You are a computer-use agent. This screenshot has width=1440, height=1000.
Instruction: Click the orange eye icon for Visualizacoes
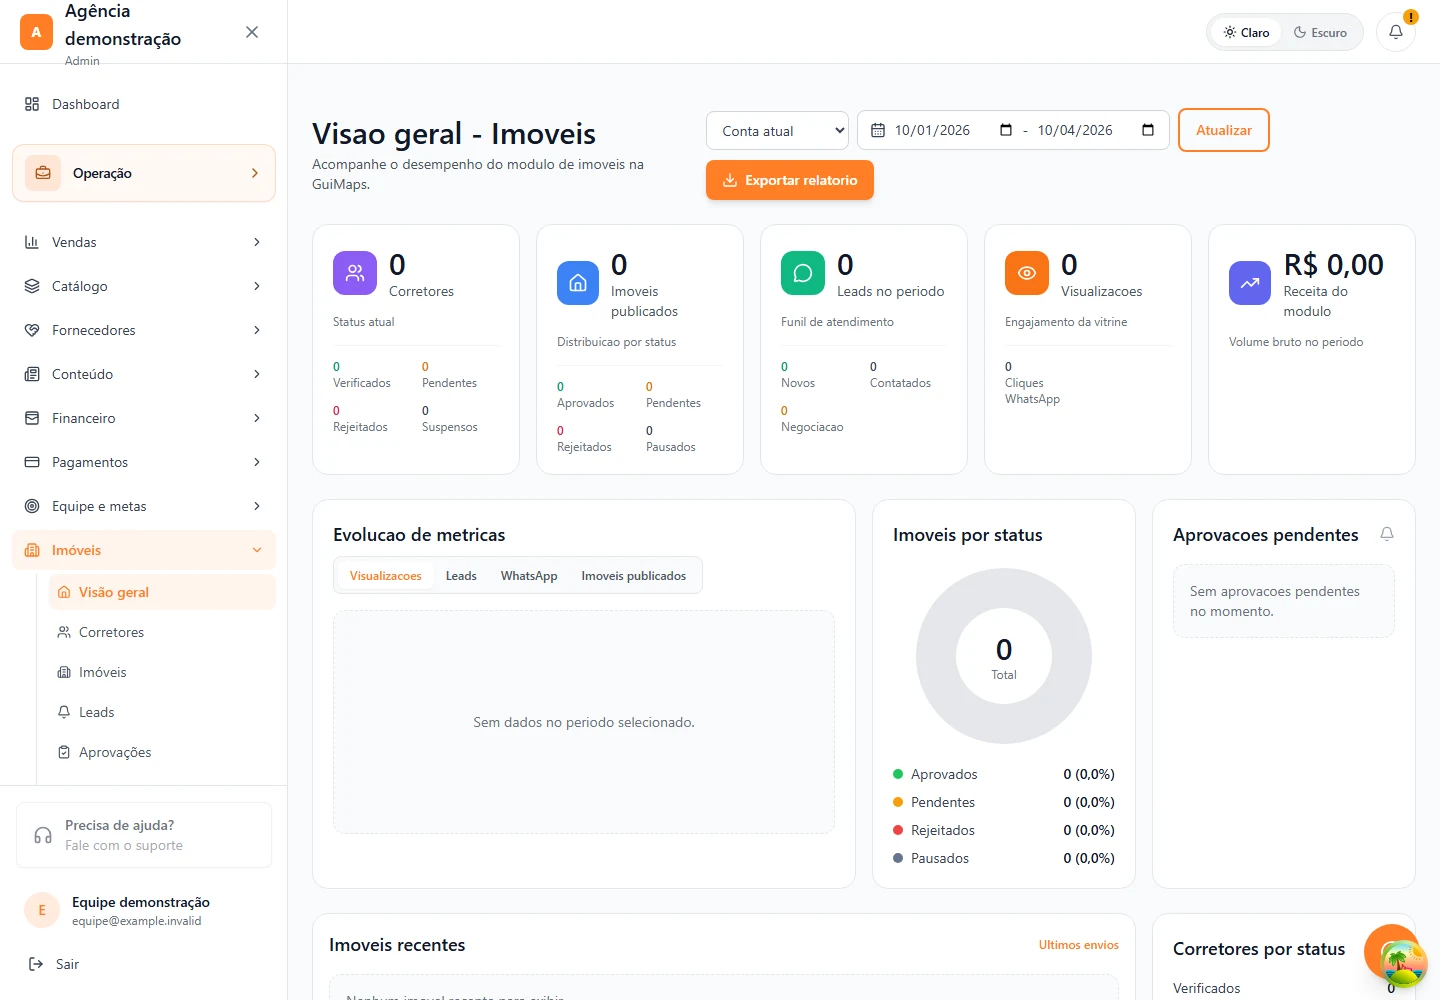tap(1027, 273)
